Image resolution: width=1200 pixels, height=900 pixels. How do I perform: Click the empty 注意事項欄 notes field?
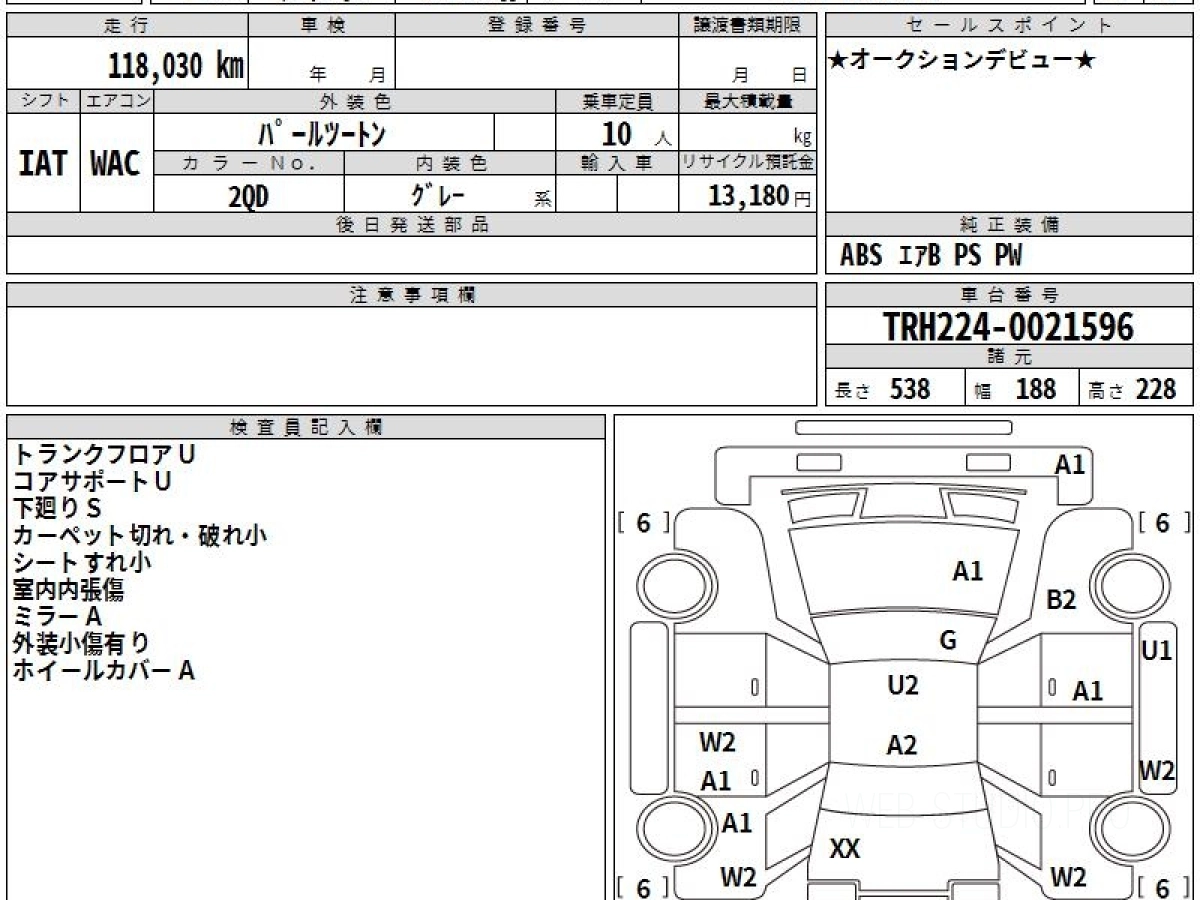point(412,356)
